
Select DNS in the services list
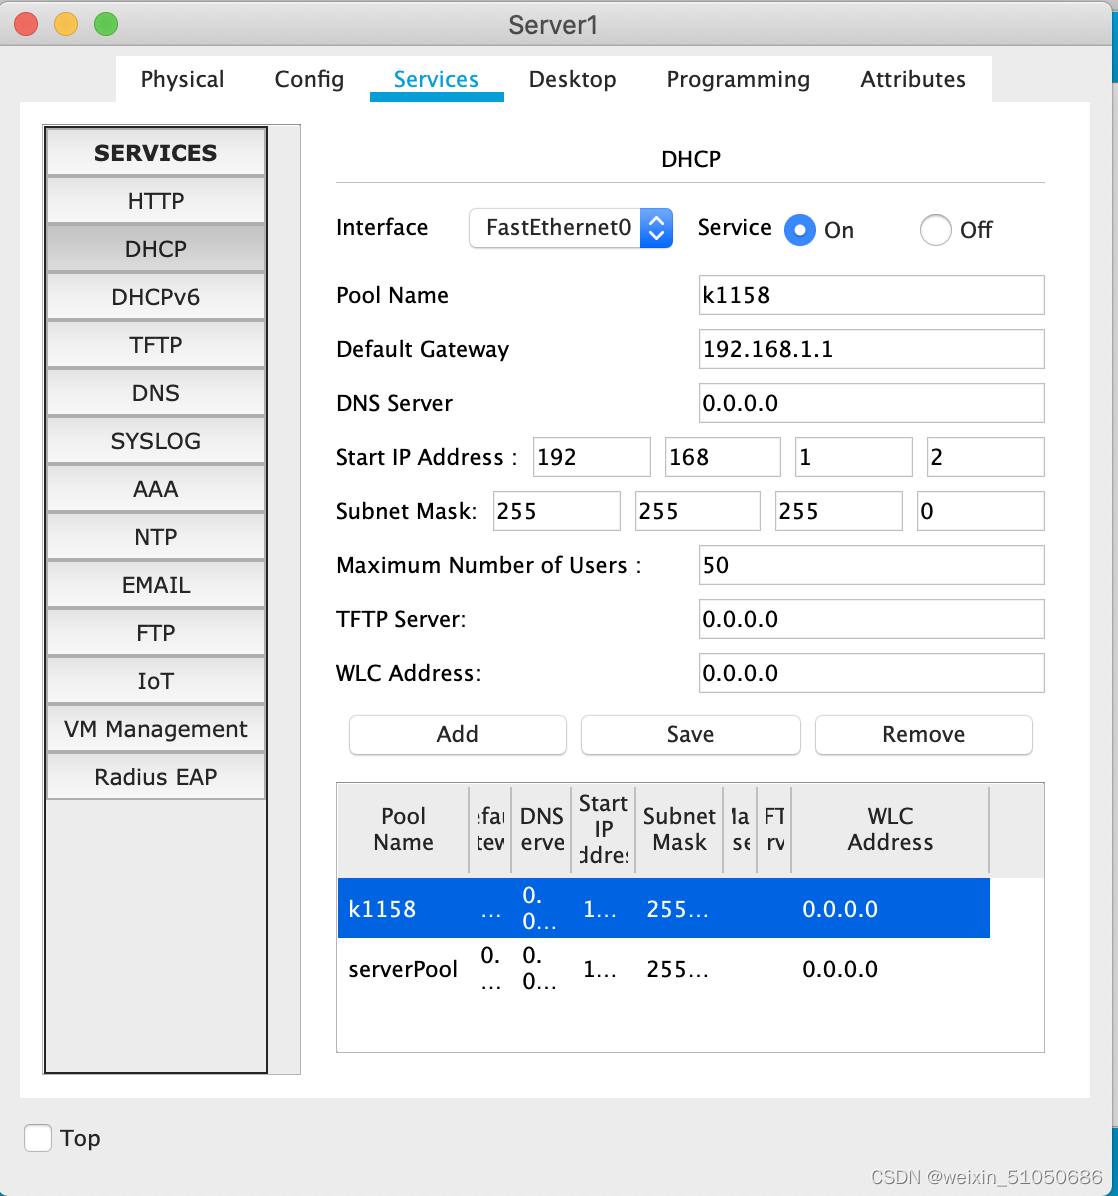[155, 392]
